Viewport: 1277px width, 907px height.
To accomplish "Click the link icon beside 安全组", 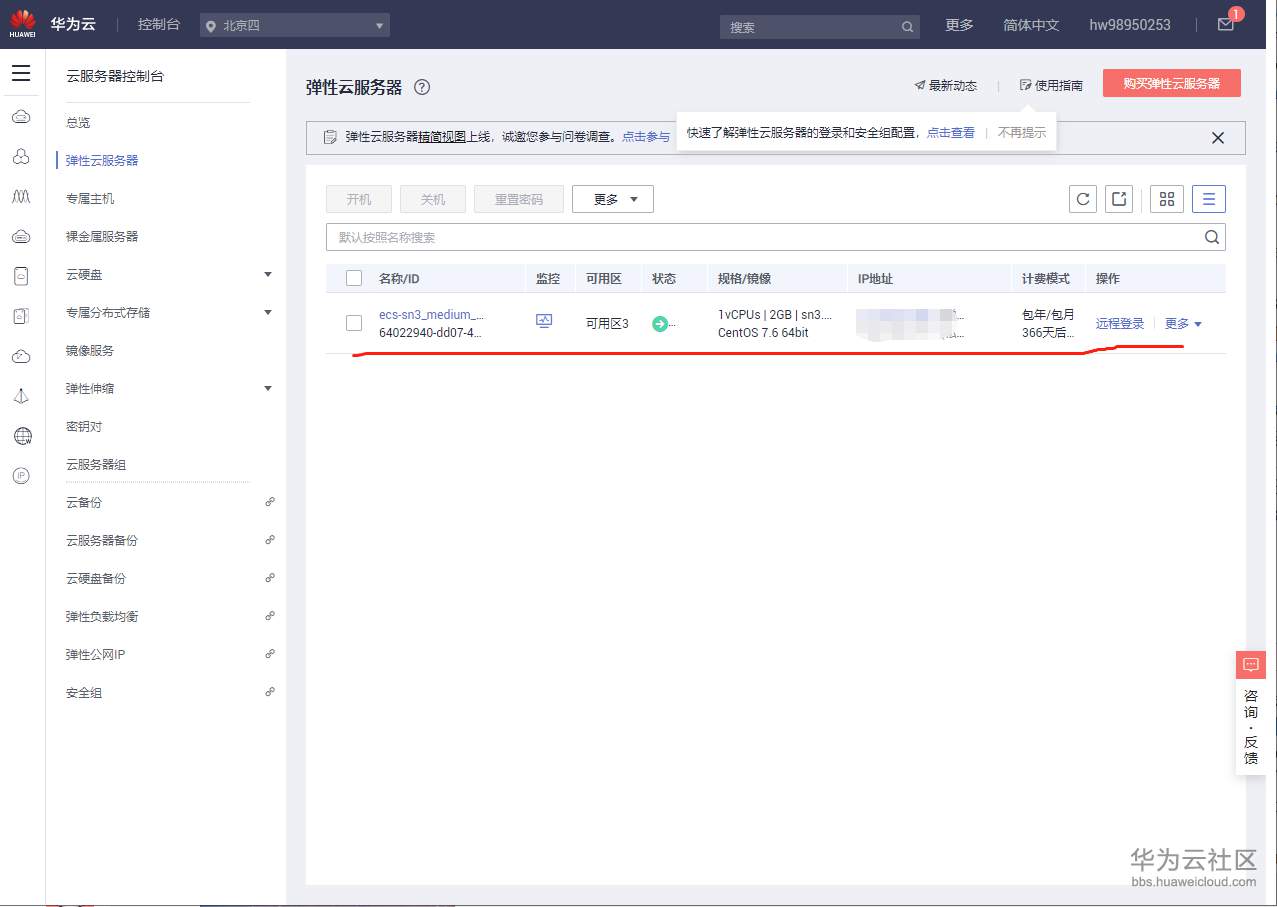I will coord(270,692).
